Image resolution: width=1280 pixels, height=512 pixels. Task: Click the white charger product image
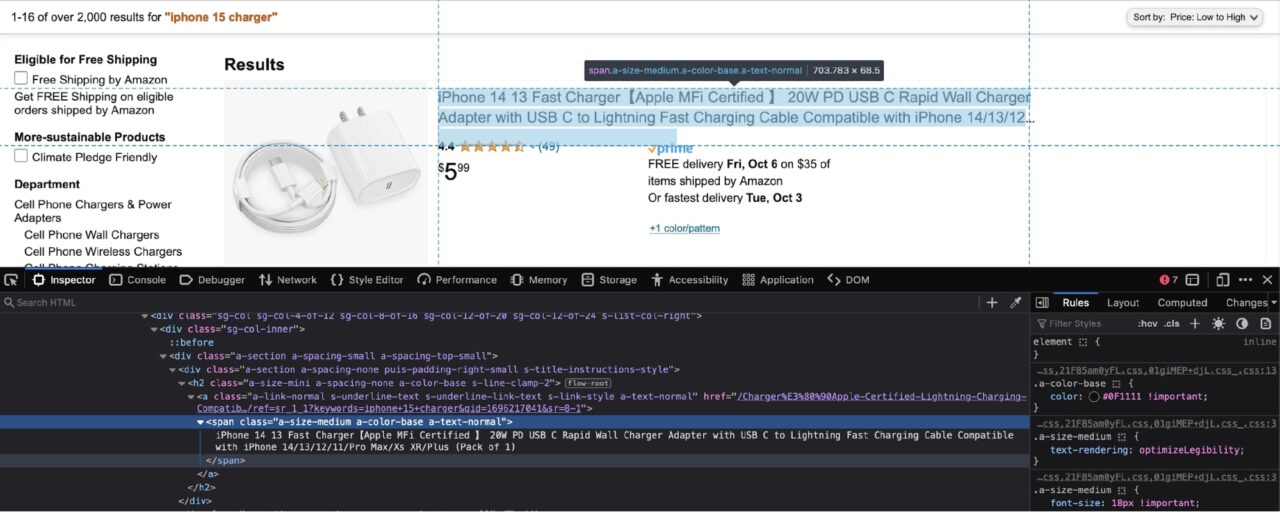click(325, 171)
